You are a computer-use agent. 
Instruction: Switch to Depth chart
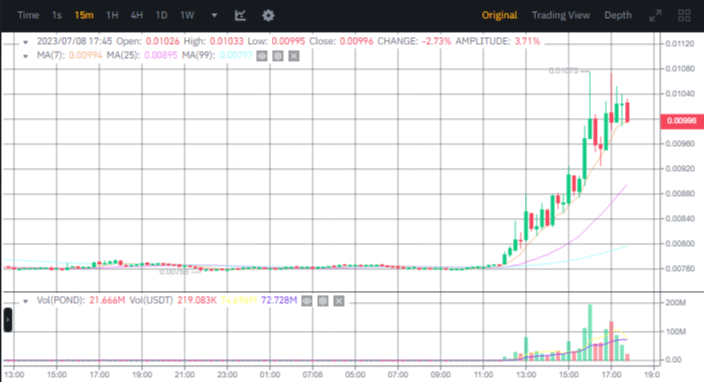[618, 15]
